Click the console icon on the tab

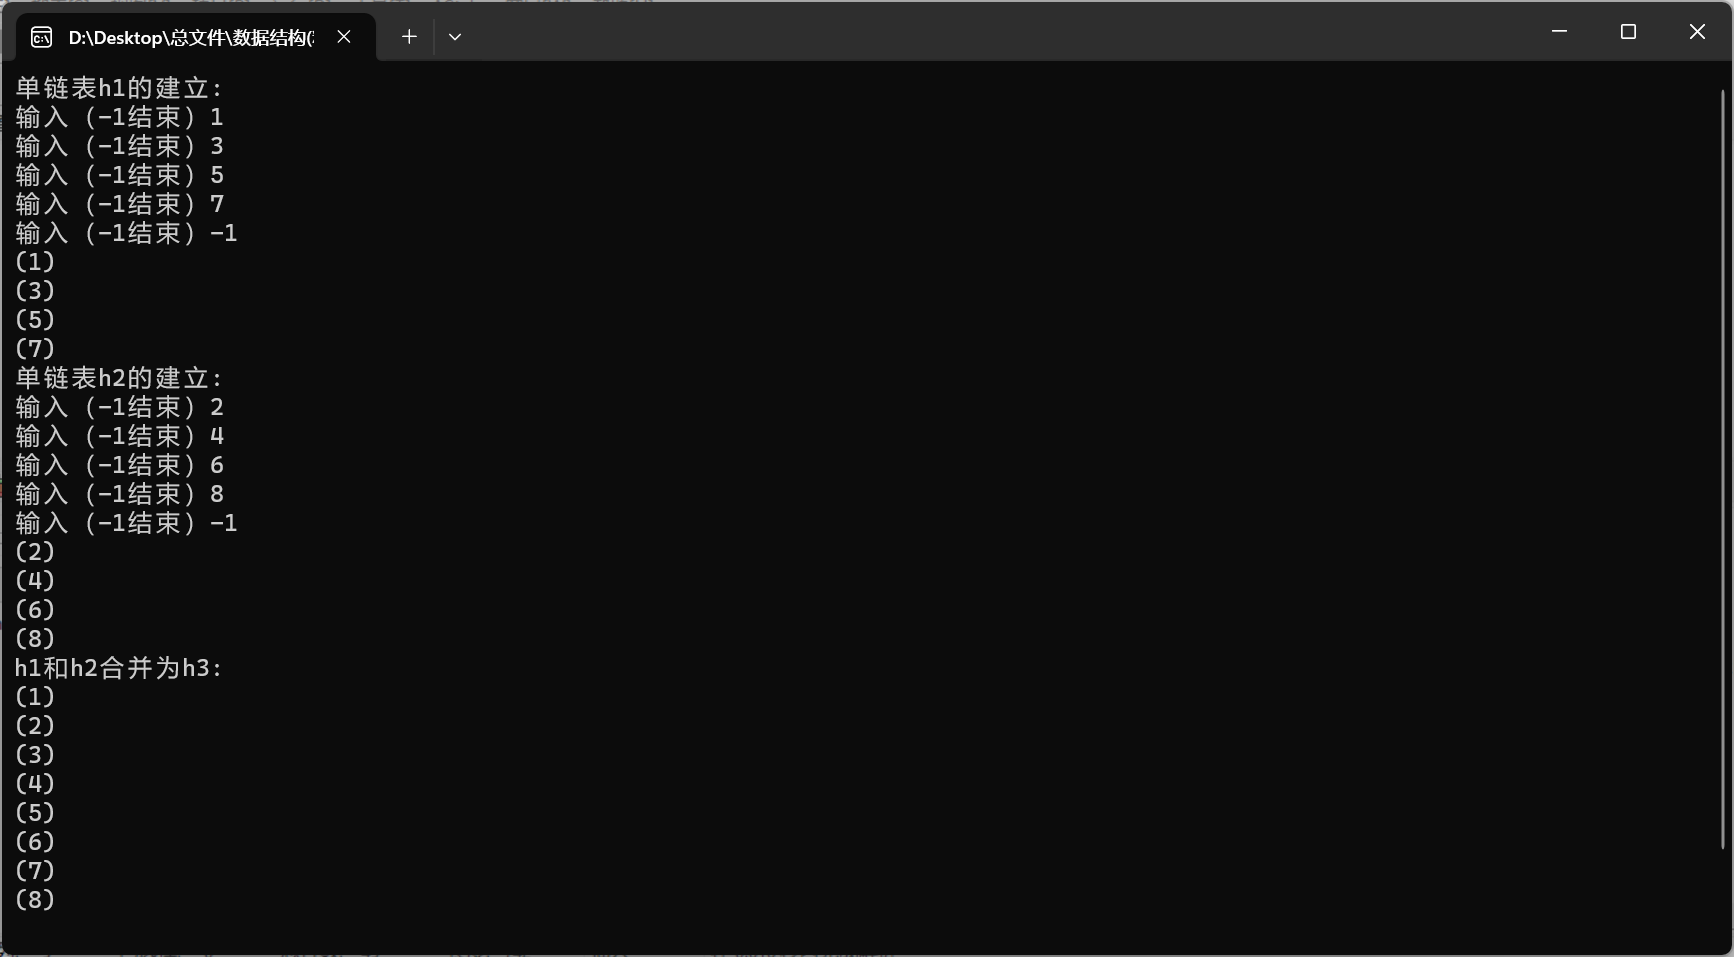coord(42,38)
